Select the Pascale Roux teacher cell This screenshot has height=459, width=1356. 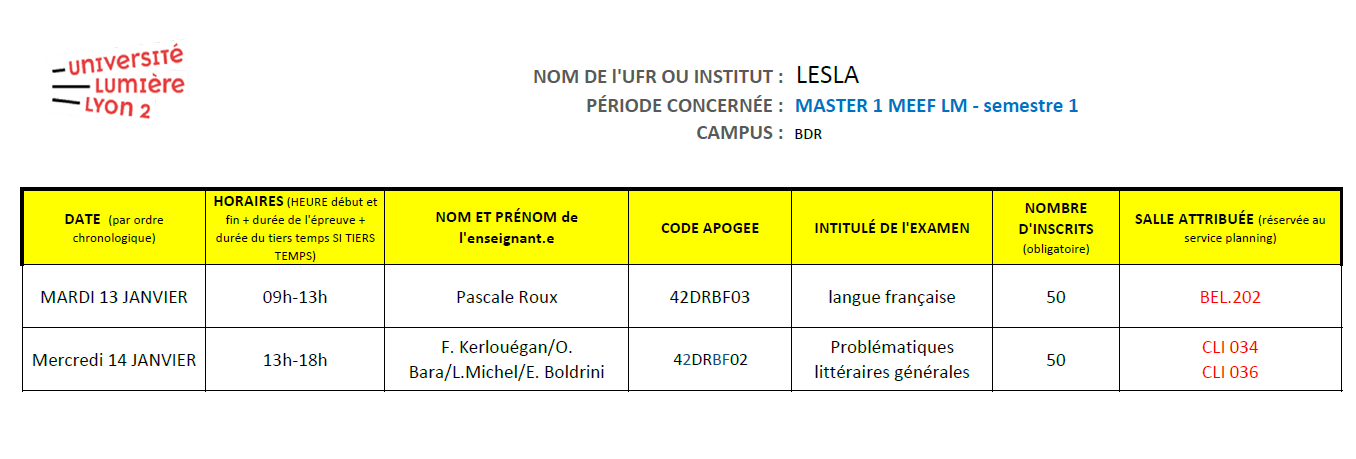(506, 297)
